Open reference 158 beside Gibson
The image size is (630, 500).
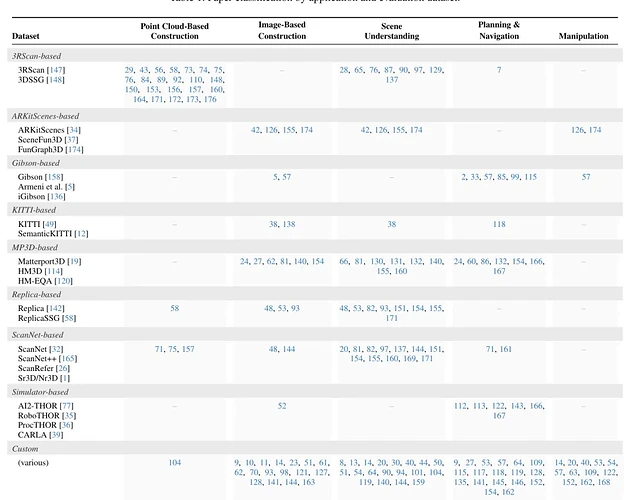[54, 177]
